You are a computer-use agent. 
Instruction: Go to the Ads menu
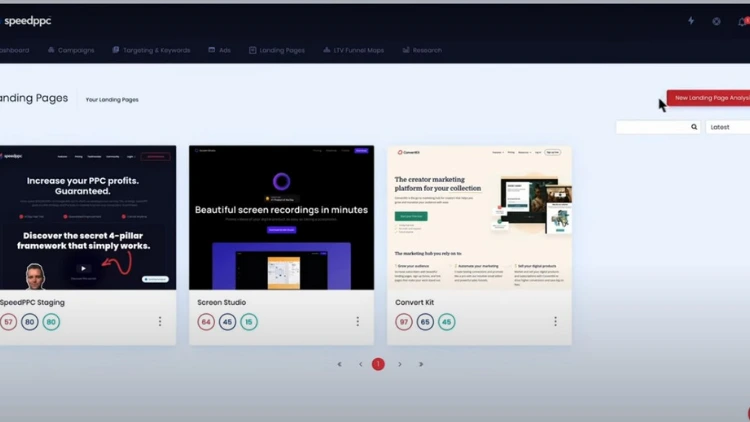pos(220,50)
